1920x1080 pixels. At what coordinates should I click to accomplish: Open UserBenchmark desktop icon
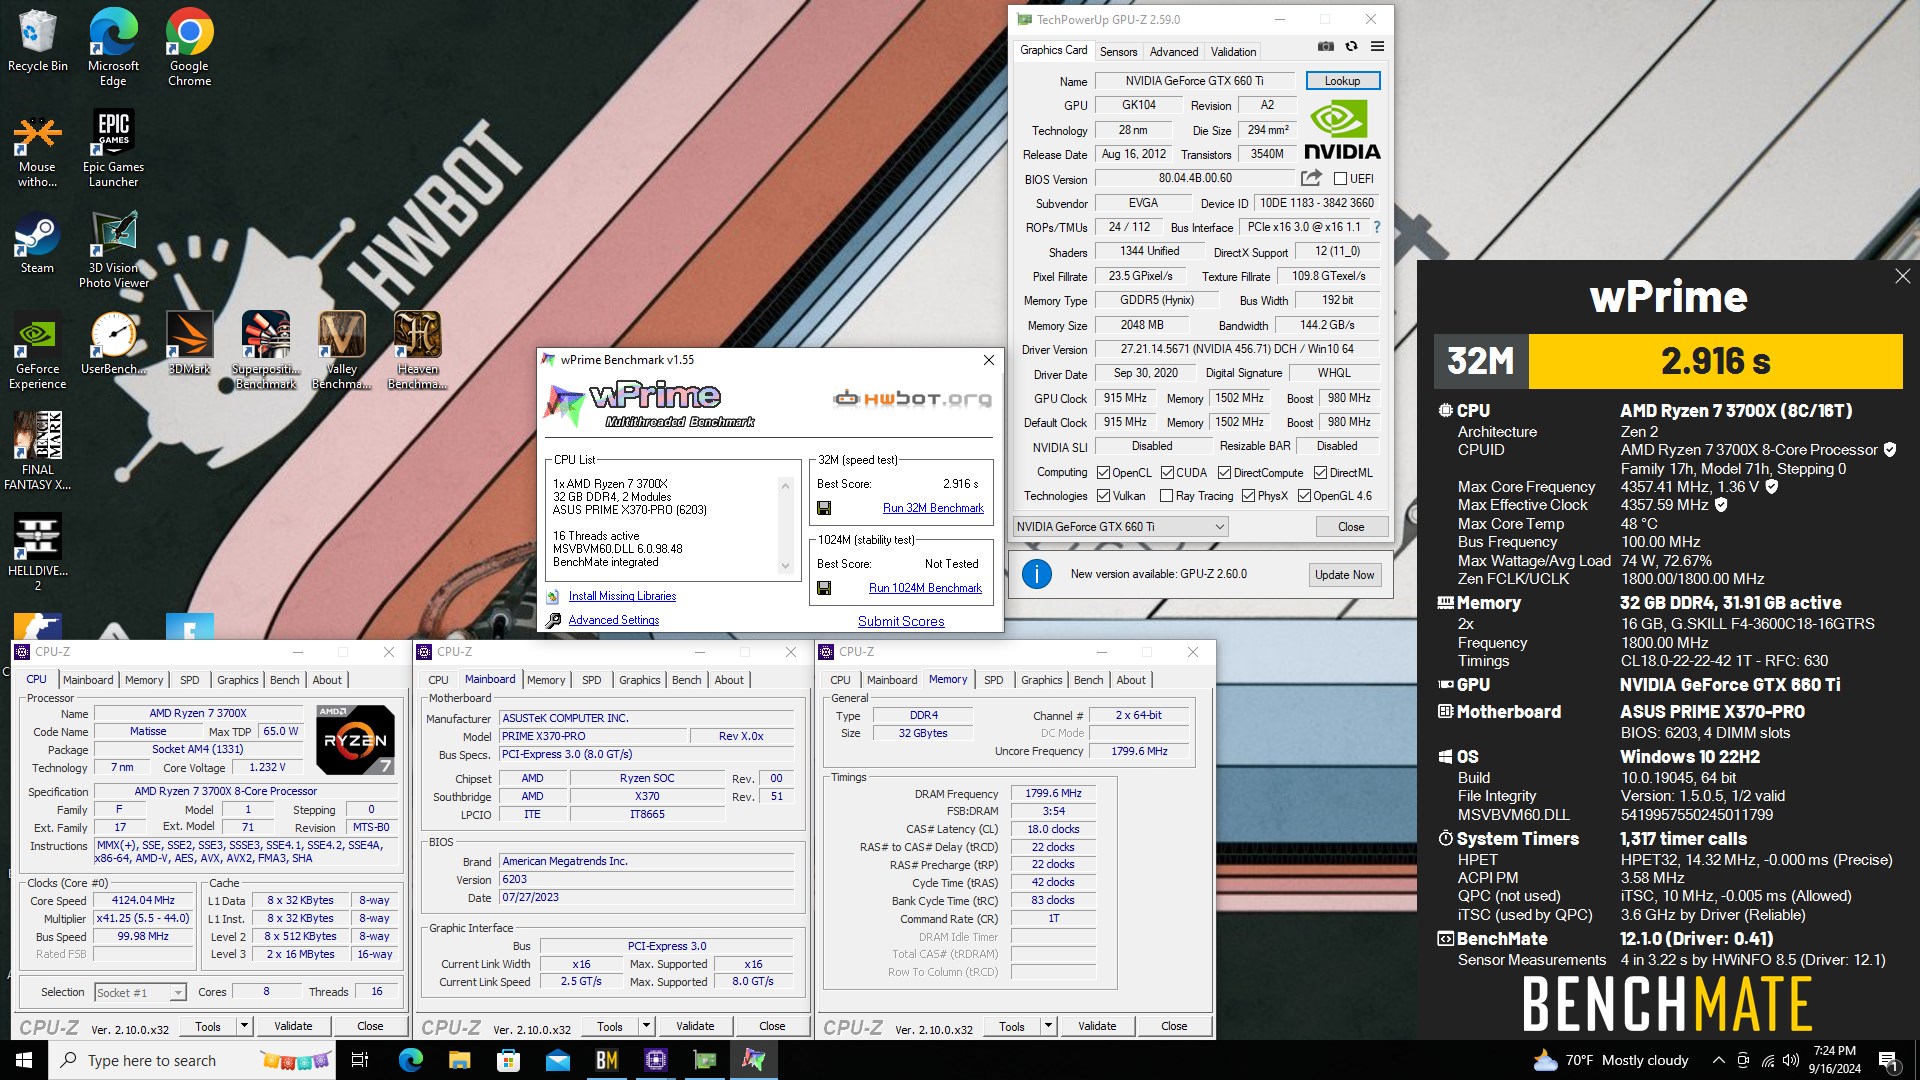(x=113, y=343)
